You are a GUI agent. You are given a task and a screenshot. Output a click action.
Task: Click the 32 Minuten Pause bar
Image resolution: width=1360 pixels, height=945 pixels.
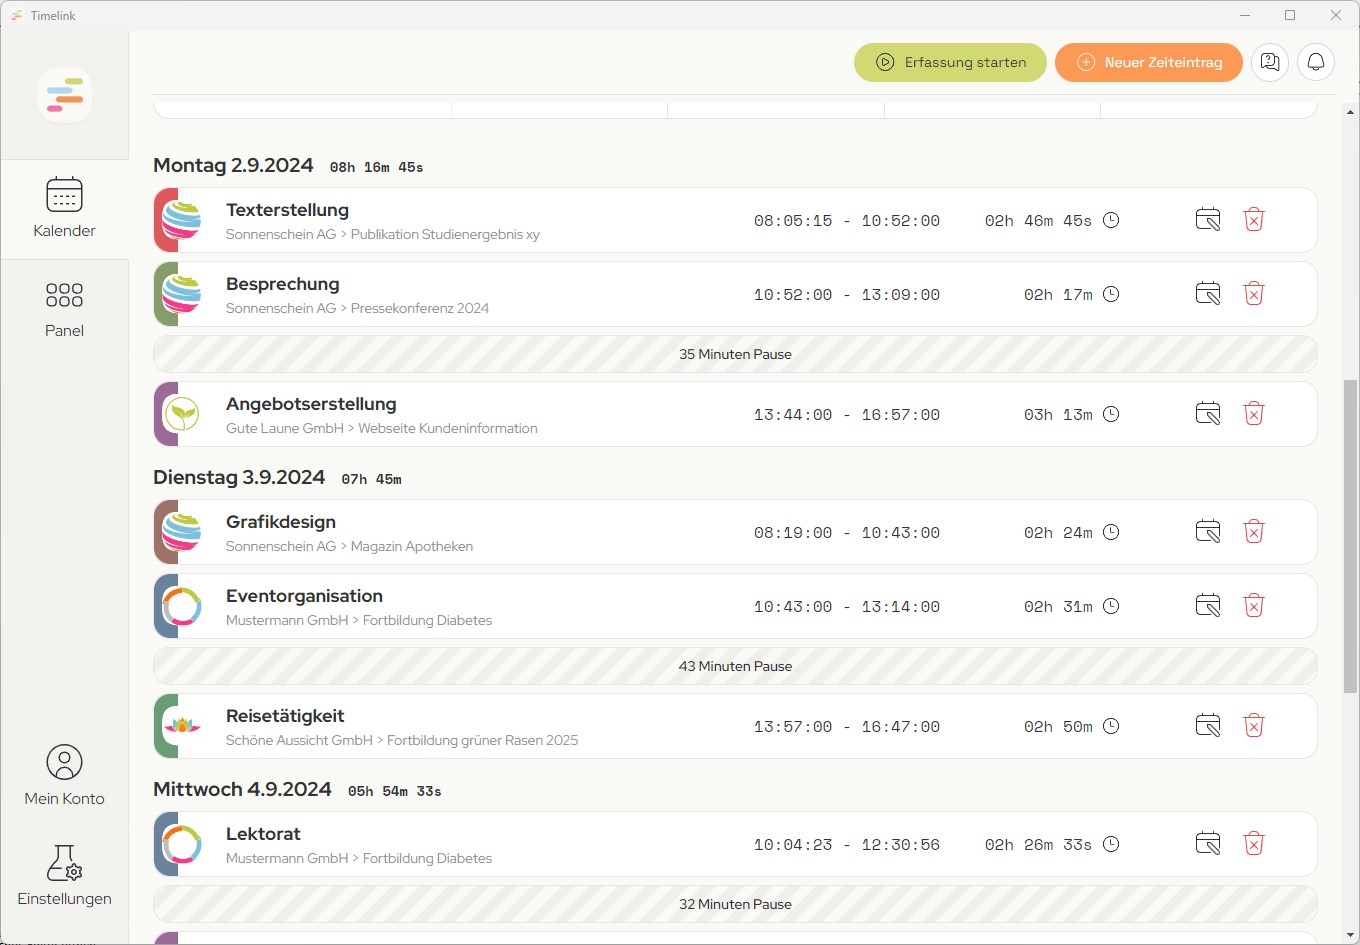click(735, 904)
